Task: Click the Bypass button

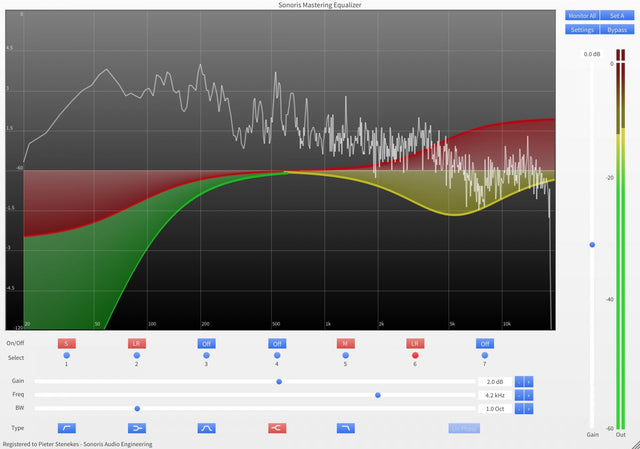Action: click(x=617, y=29)
